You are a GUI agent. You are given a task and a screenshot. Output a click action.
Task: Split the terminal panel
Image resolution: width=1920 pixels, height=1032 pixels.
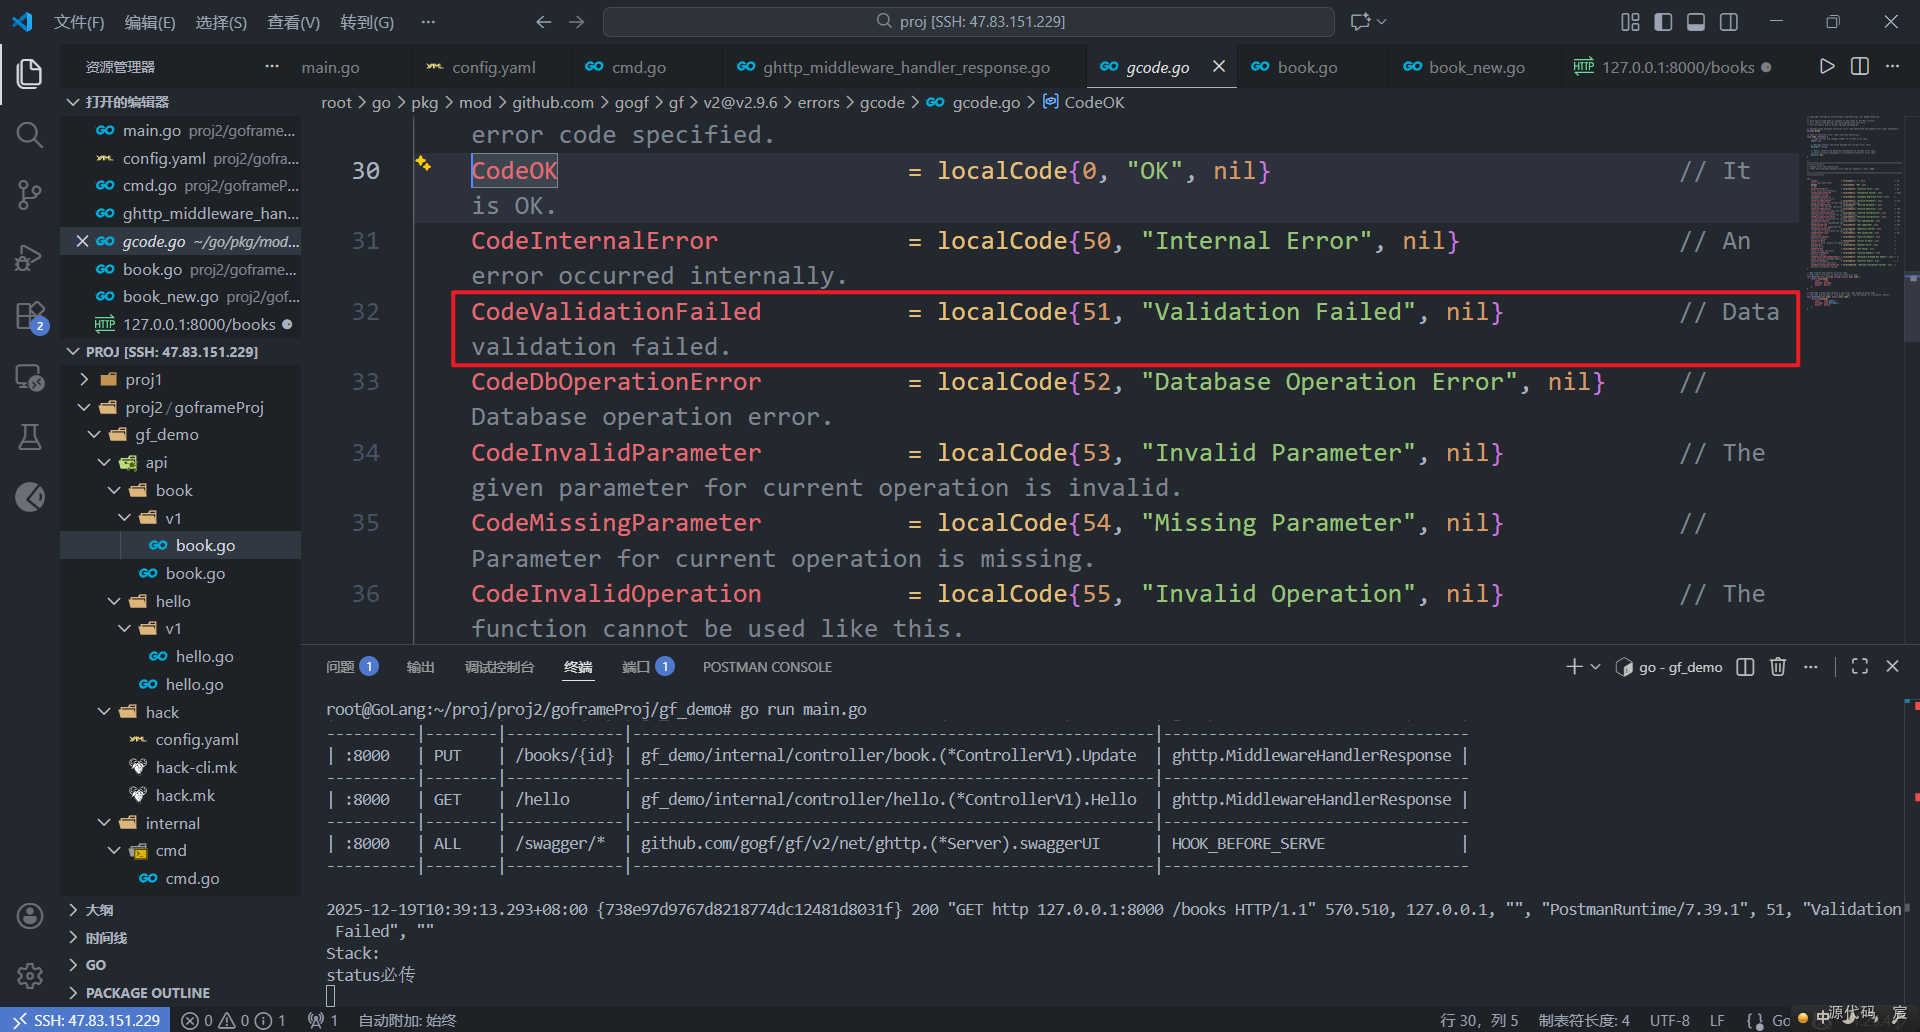(1745, 667)
